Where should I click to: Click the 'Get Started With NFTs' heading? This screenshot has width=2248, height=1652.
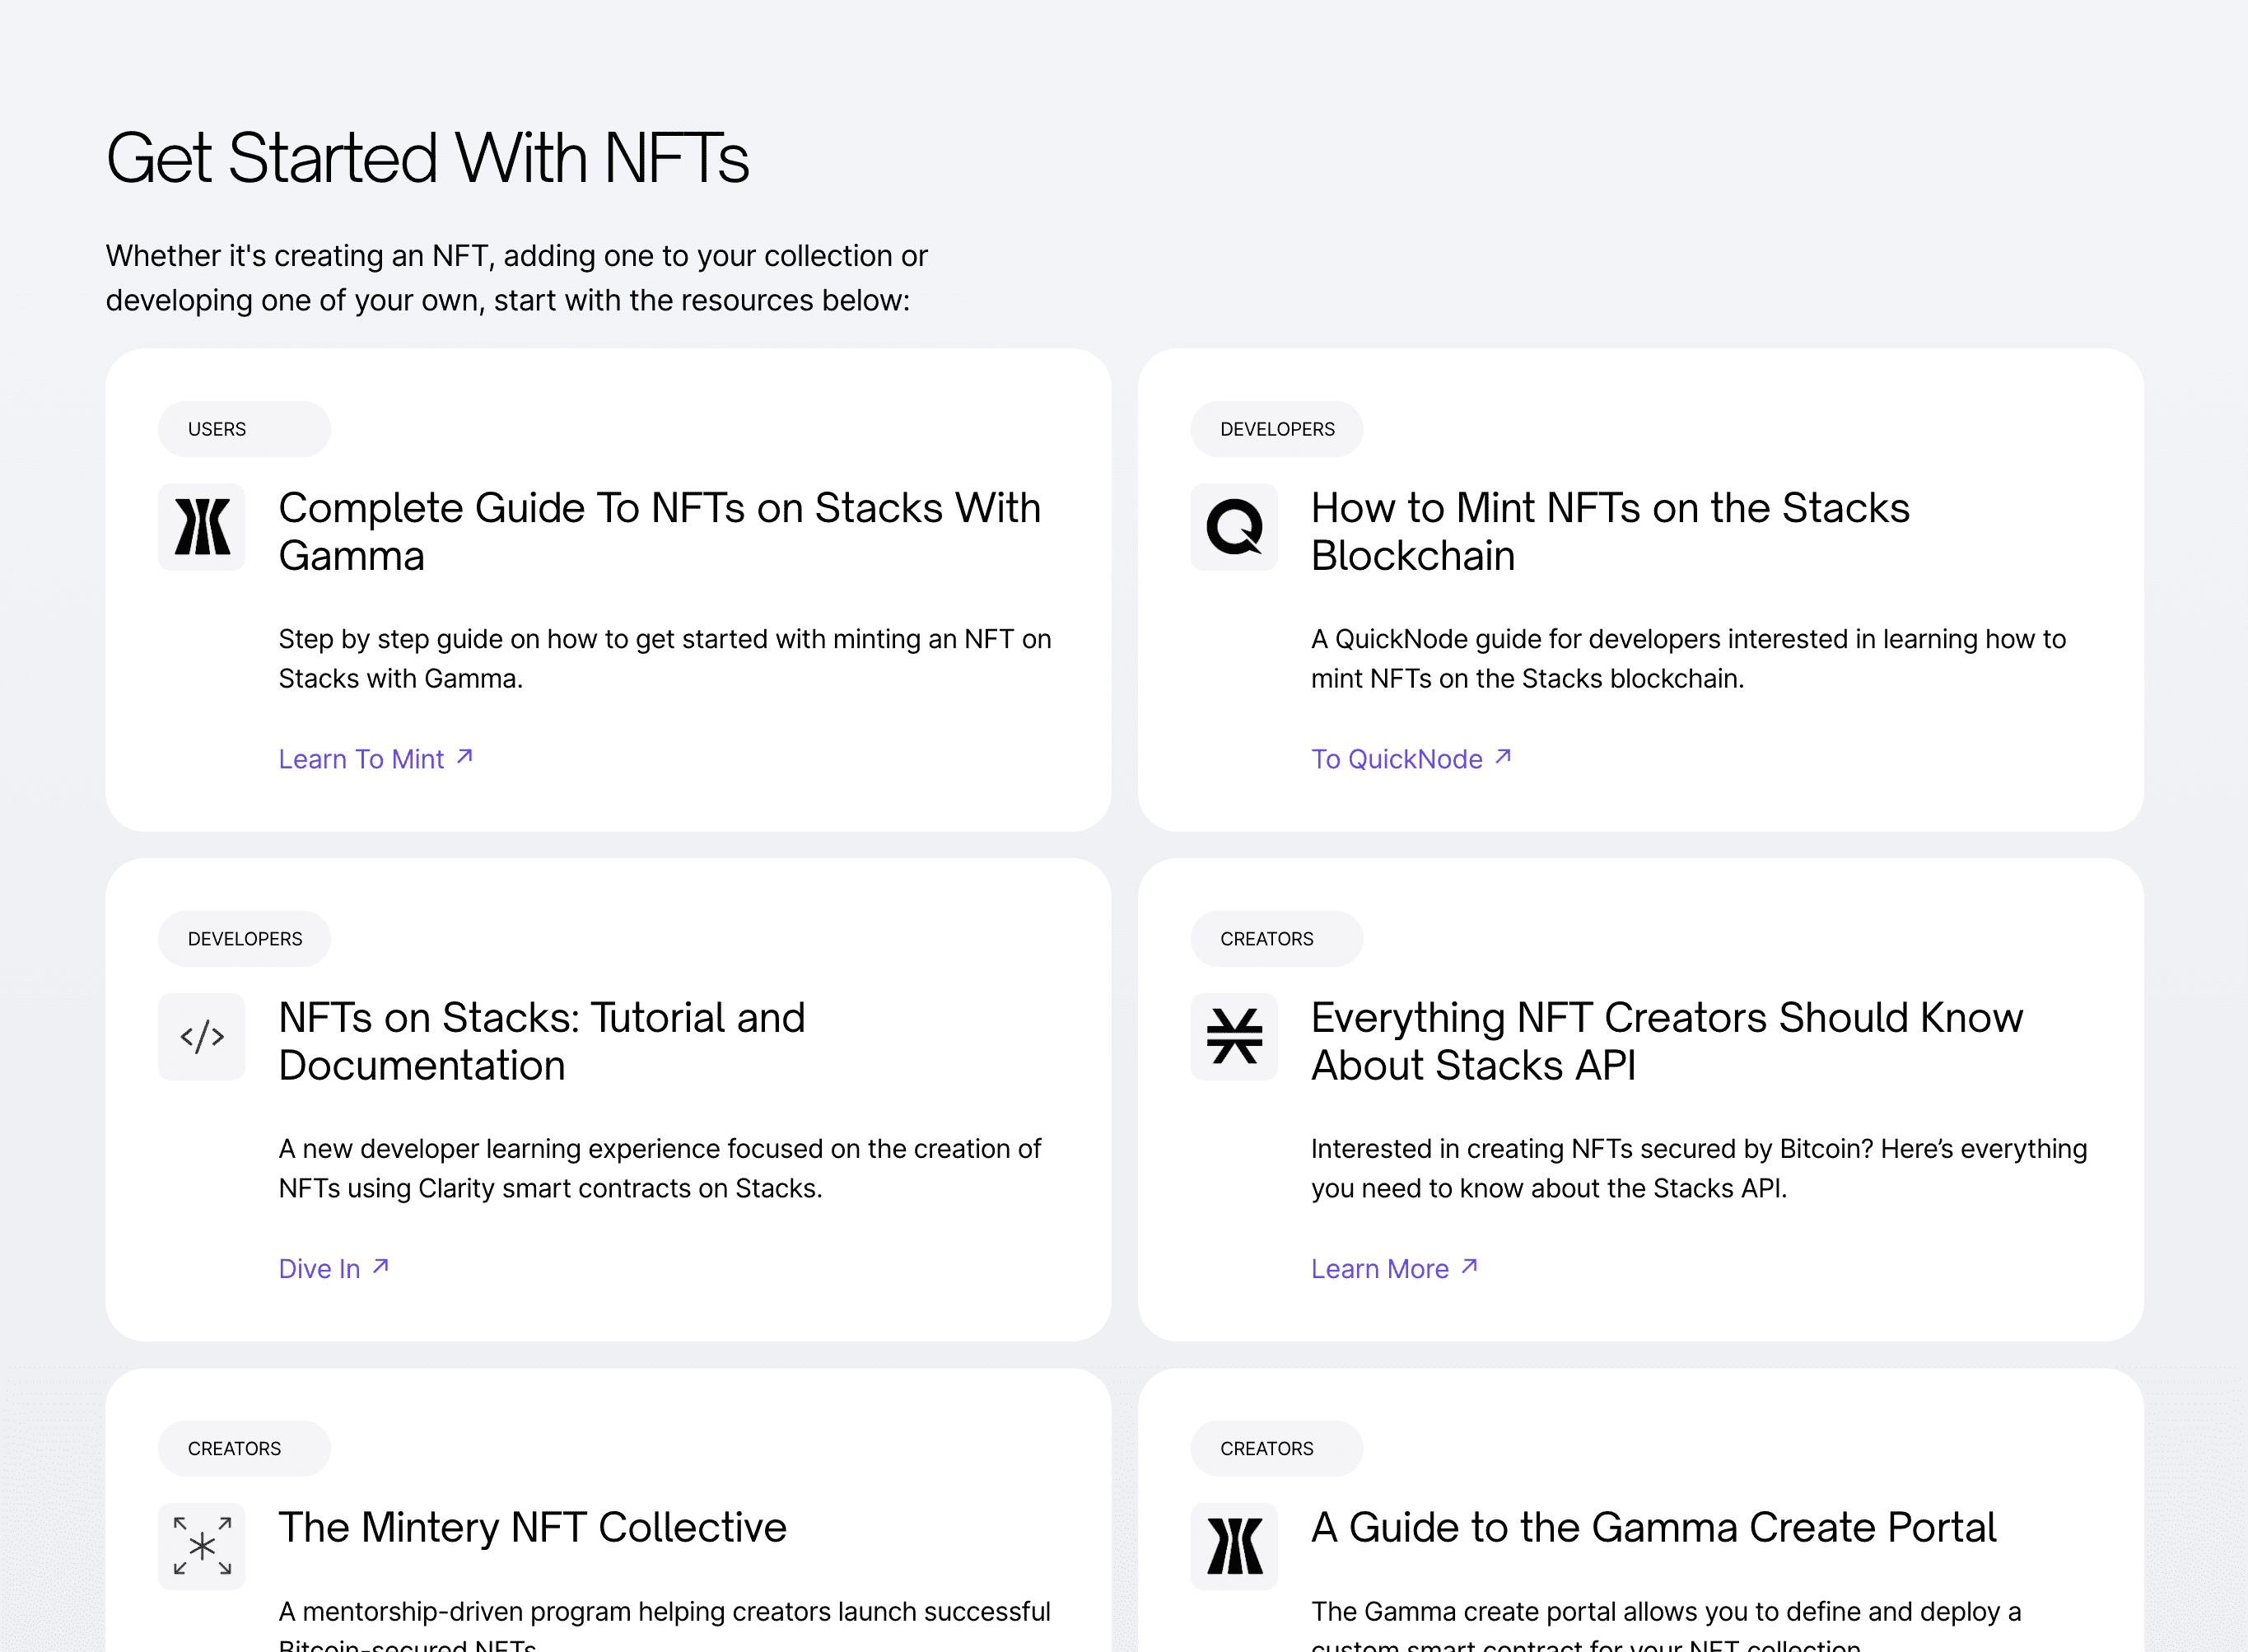(x=428, y=158)
